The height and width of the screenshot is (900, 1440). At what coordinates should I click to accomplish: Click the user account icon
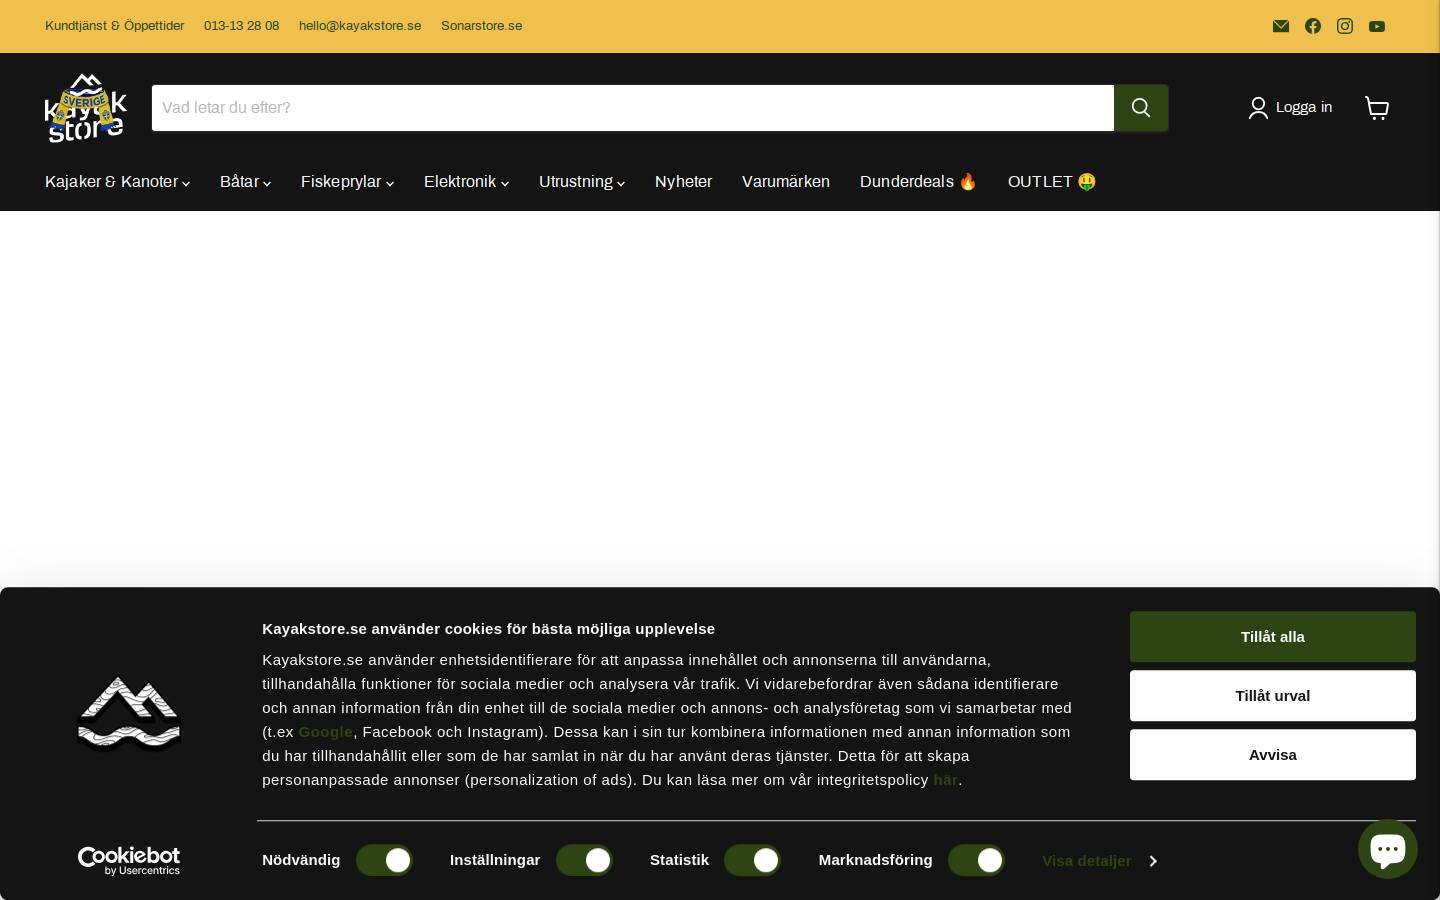[x=1258, y=108]
